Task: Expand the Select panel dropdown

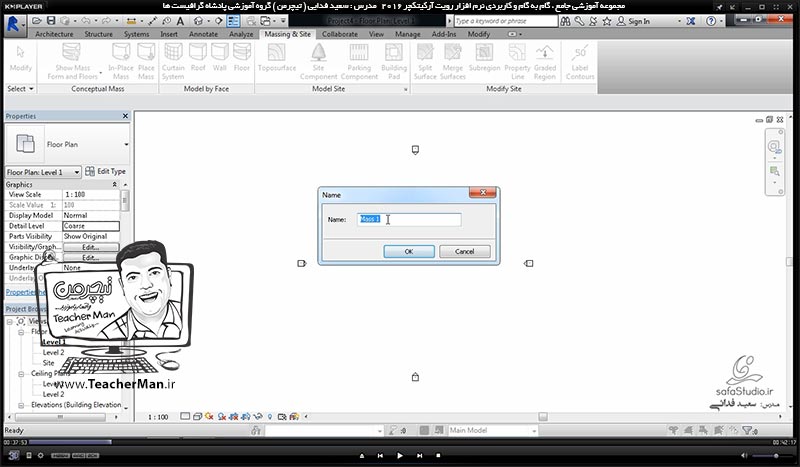Action: coord(20,89)
